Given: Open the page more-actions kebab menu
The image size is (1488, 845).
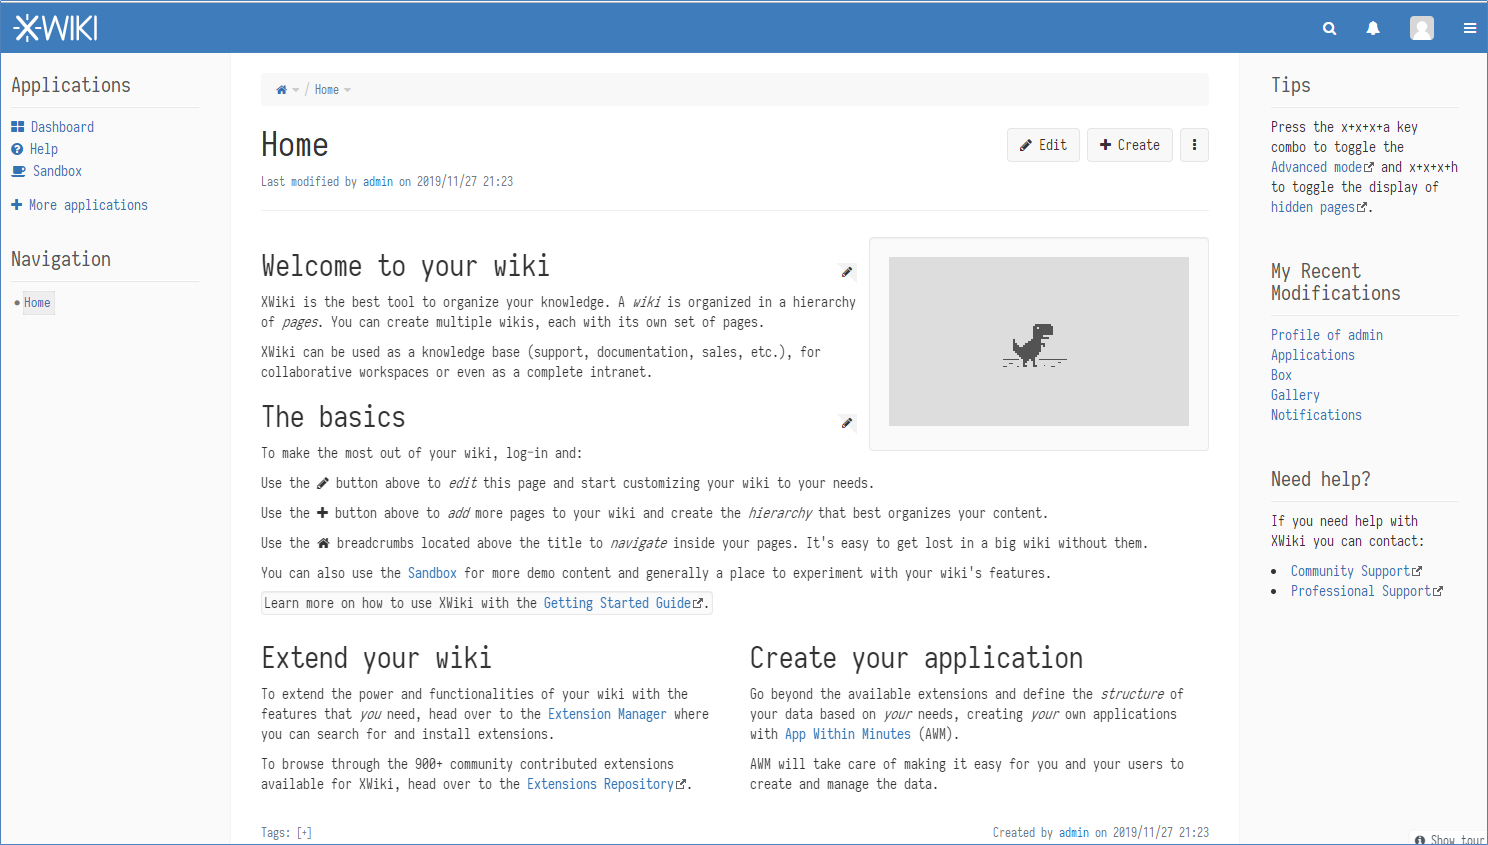Looking at the screenshot, I should (1194, 145).
